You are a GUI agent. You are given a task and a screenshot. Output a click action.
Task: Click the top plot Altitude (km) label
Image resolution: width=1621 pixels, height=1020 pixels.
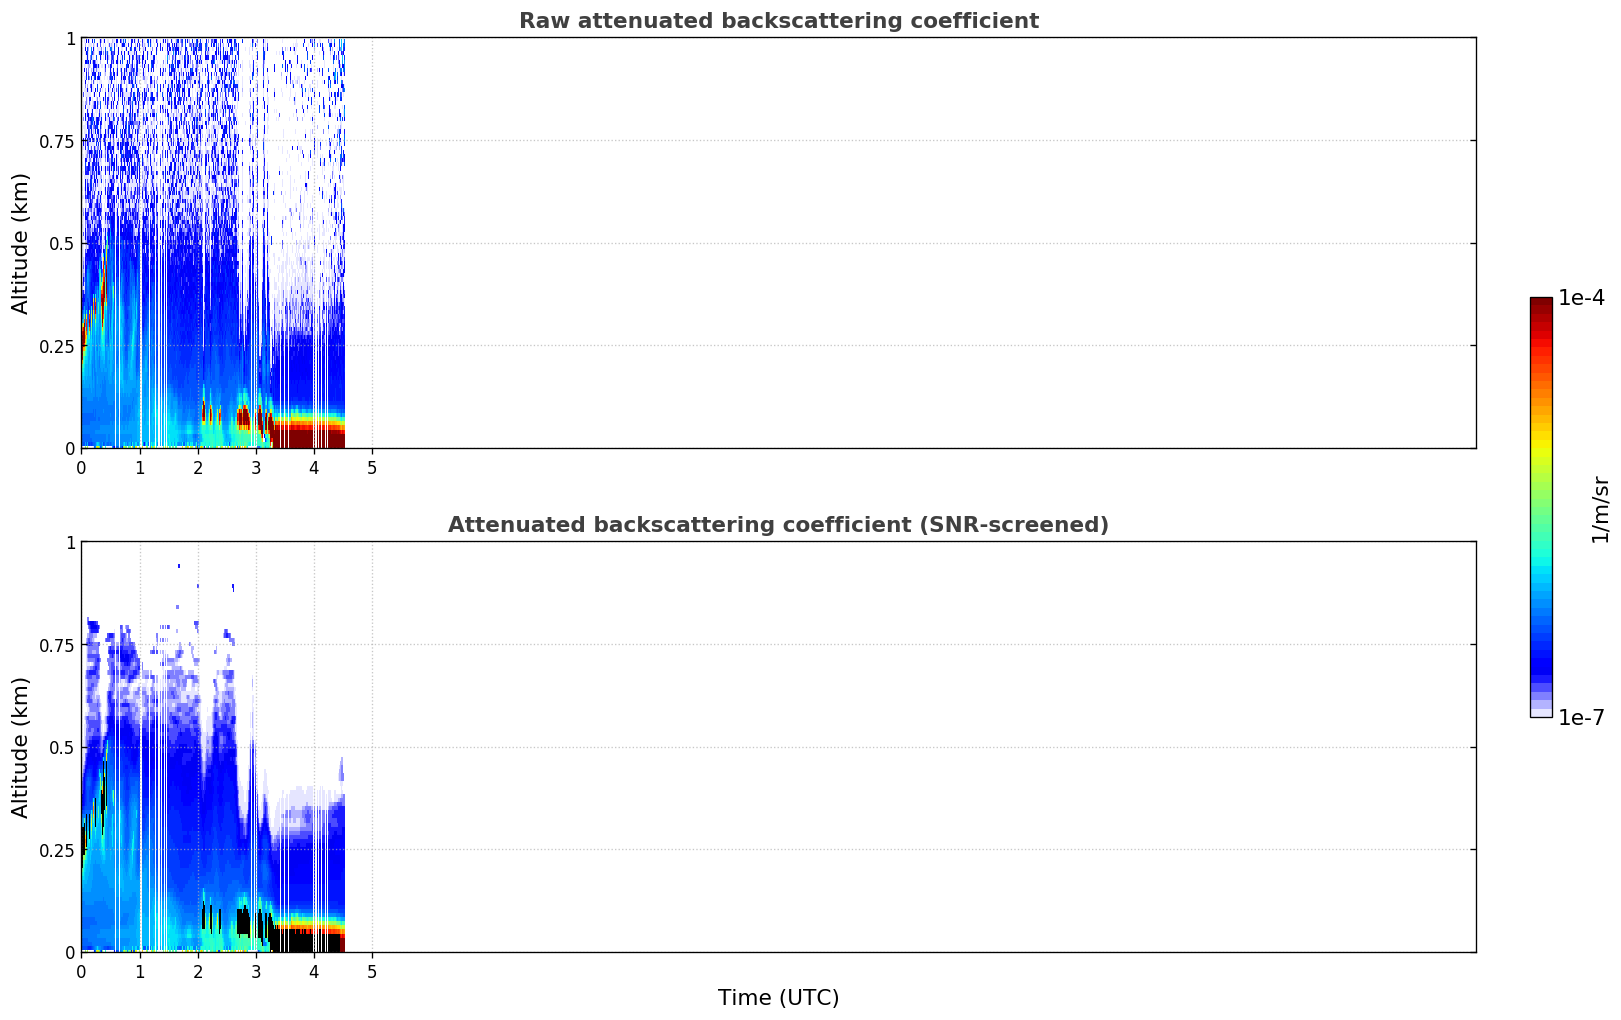(21, 243)
